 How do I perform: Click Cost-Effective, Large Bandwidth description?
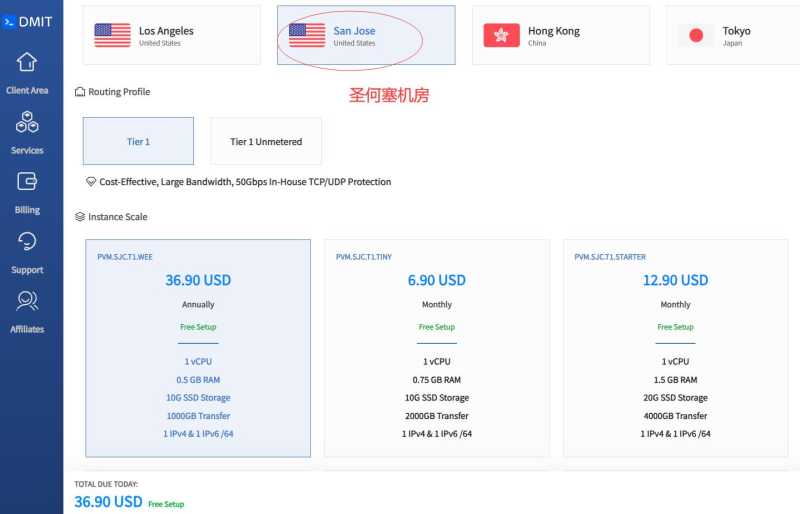[245, 182]
